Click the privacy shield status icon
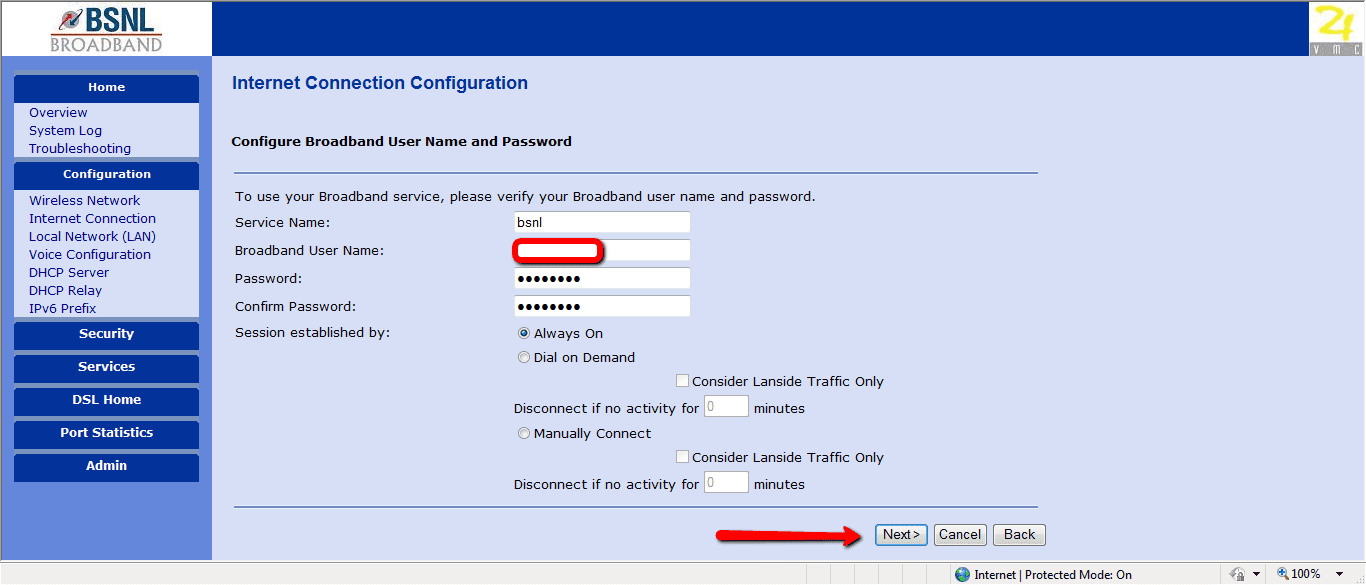1366x585 pixels. [x=1237, y=574]
